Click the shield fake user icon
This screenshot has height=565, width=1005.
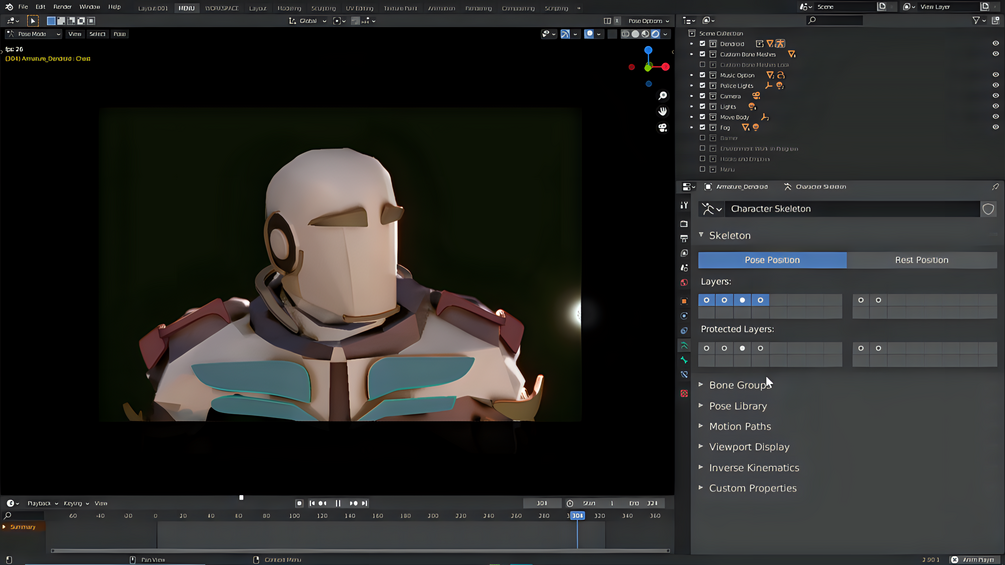point(988,209)
